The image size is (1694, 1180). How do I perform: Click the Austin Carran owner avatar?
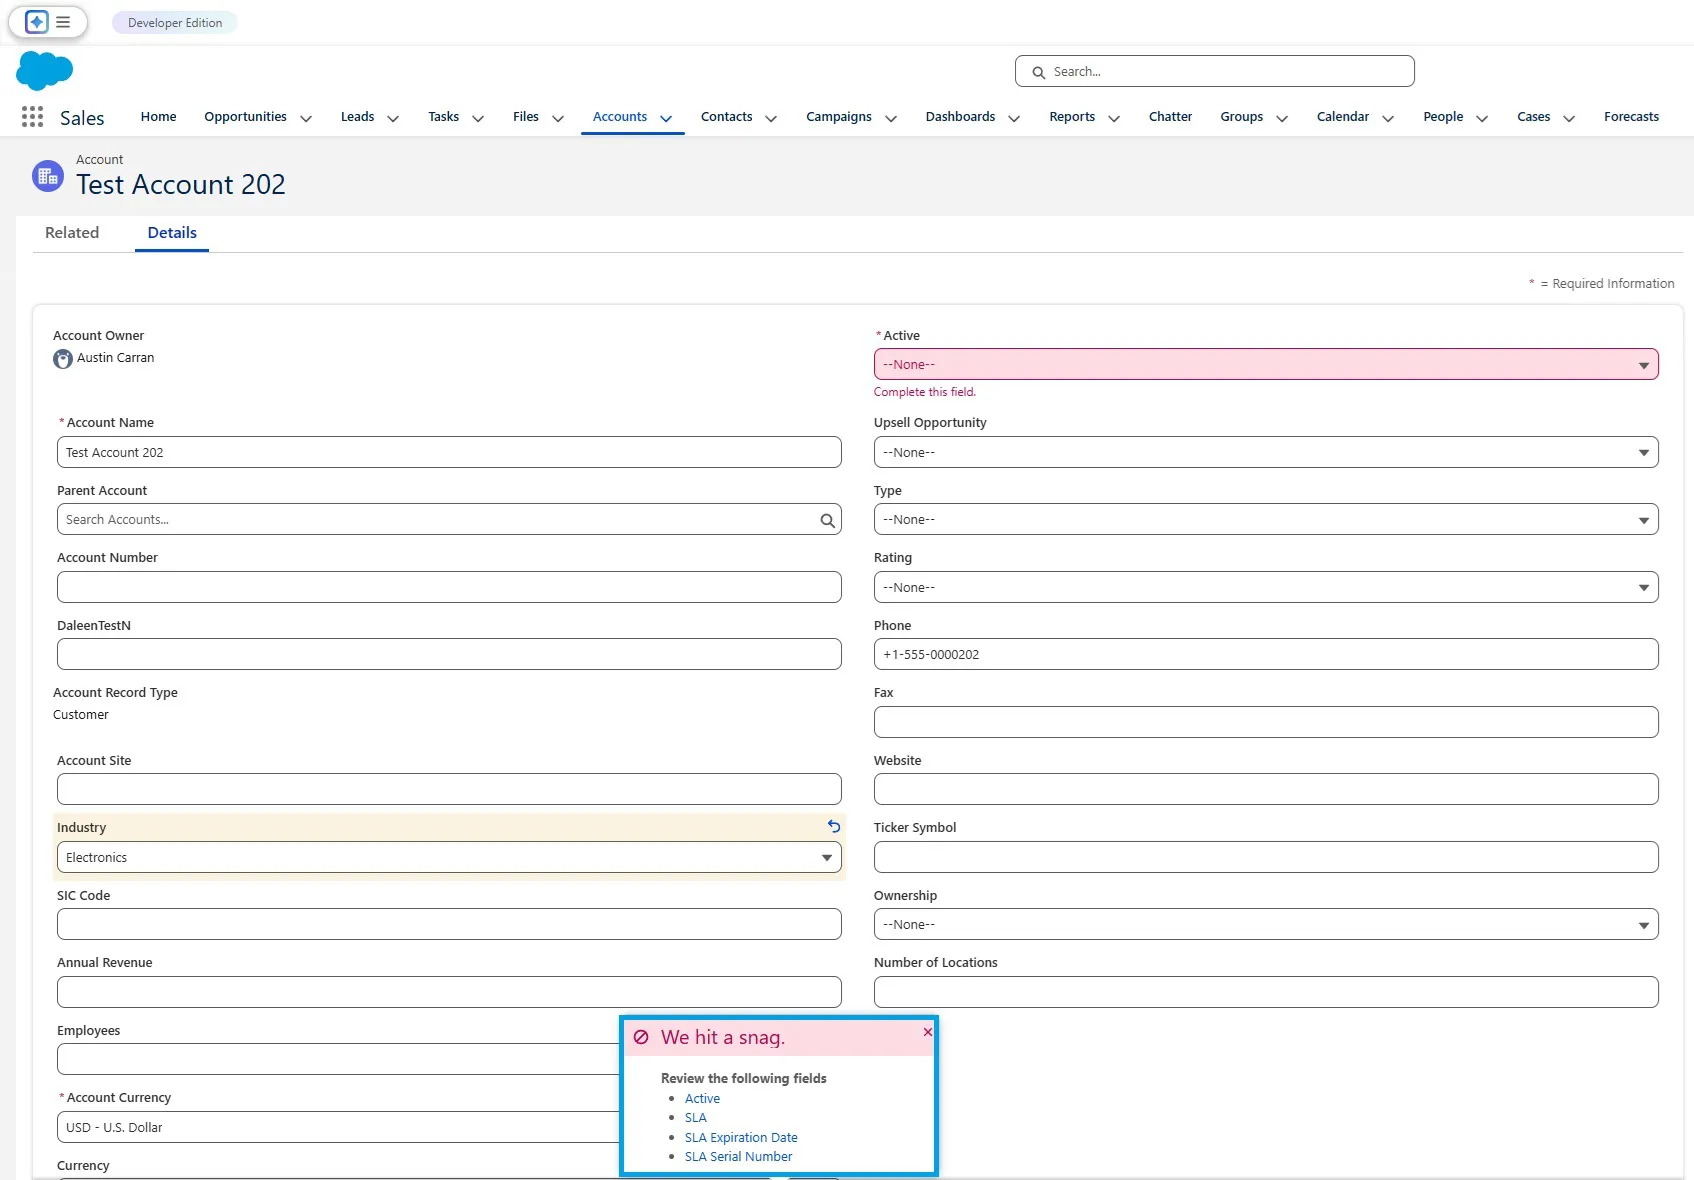coord(63,359)
